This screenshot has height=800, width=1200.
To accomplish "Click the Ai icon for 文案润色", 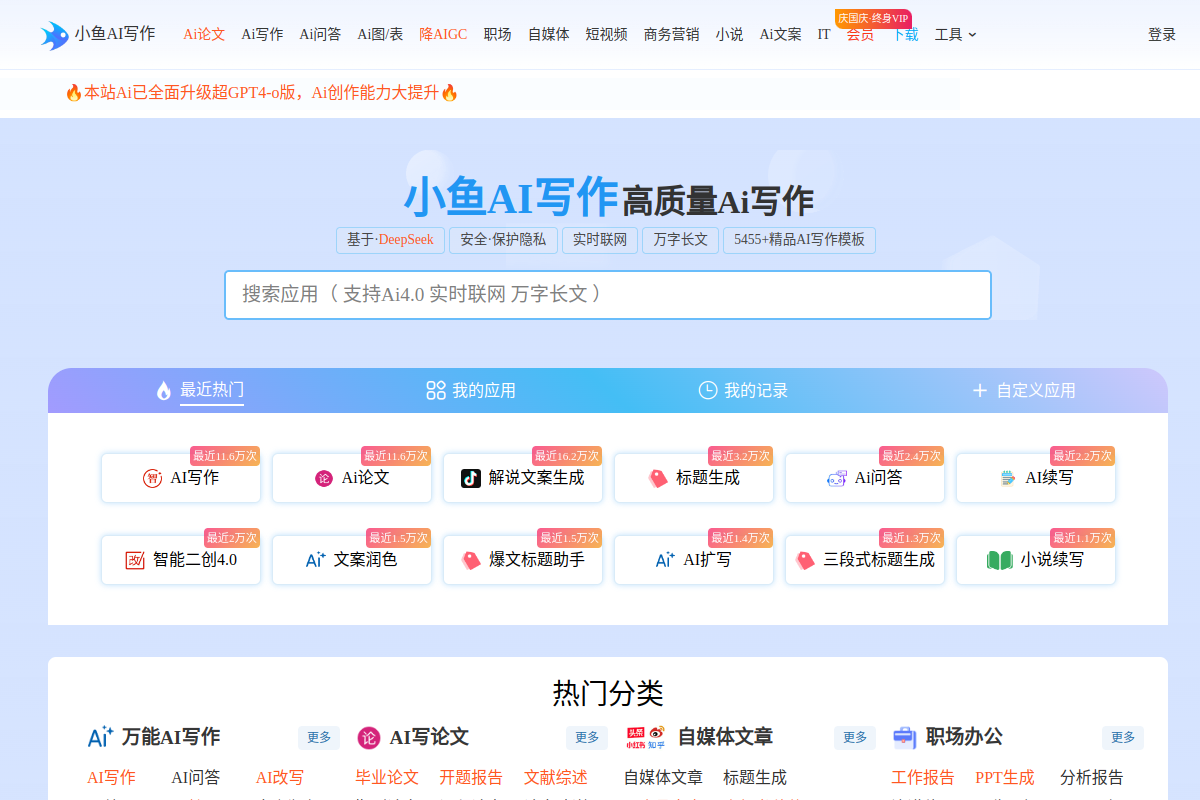I will (316, 560).
